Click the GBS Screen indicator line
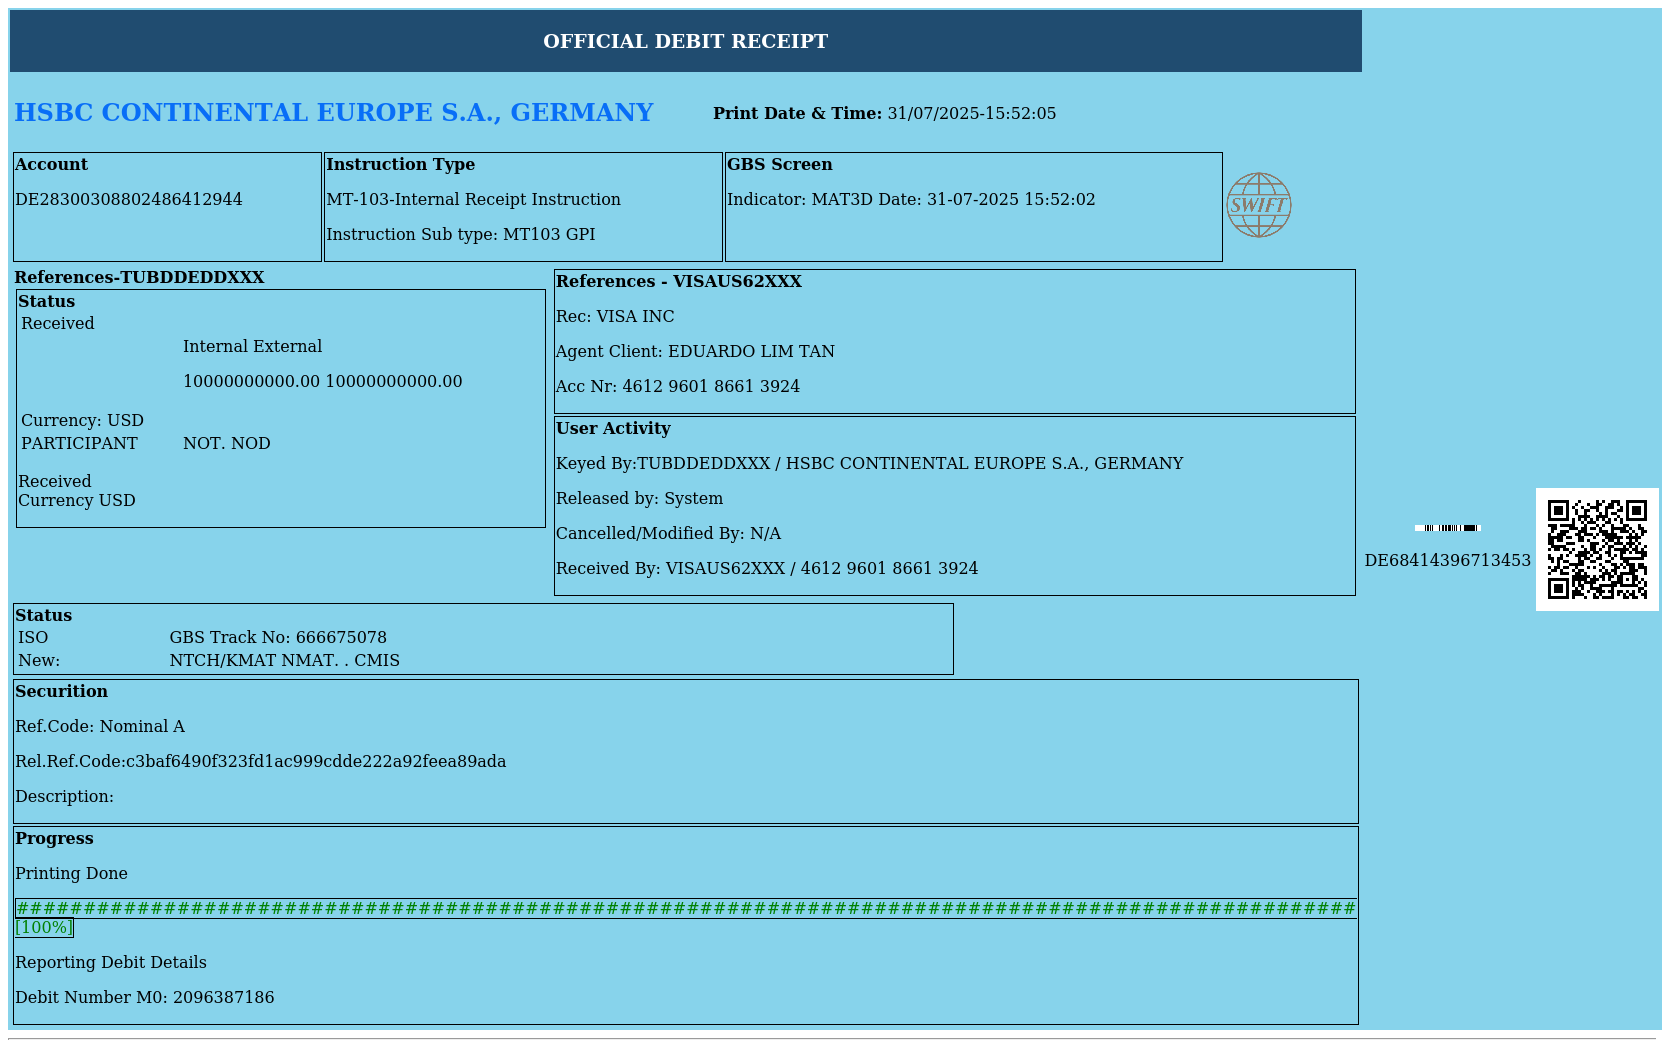 pyautogui.click(x=910, y=200)
